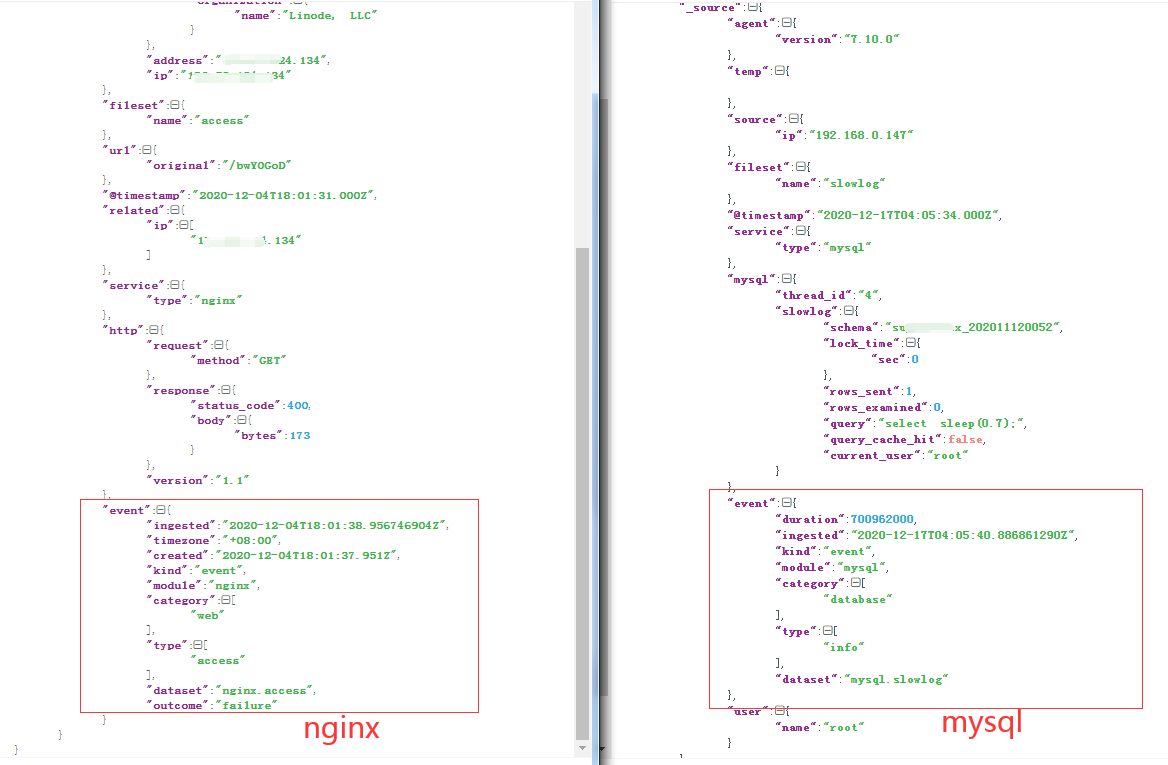Select the "nginx.access" dataset value
This screenshot has width=1168, height=765.
click(x=265, y=691)
